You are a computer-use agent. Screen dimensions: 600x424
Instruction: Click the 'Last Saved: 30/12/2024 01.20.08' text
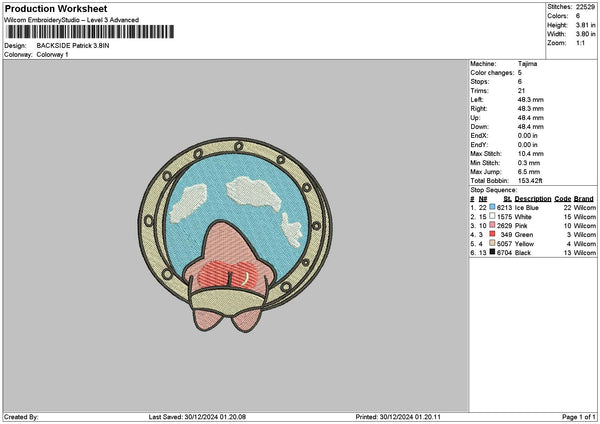click(x=197, y=417)
